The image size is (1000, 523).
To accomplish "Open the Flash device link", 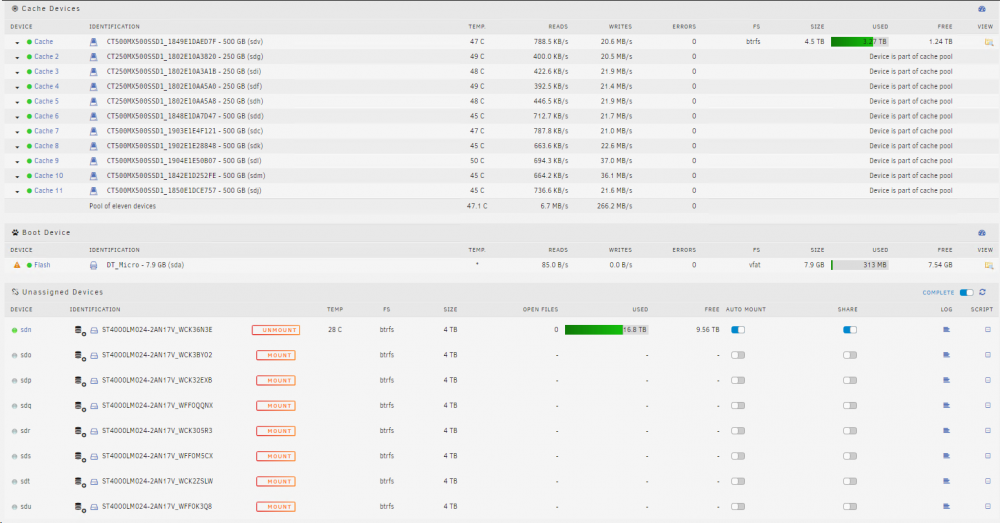I will pyautogui.click(x=42, y=265).
